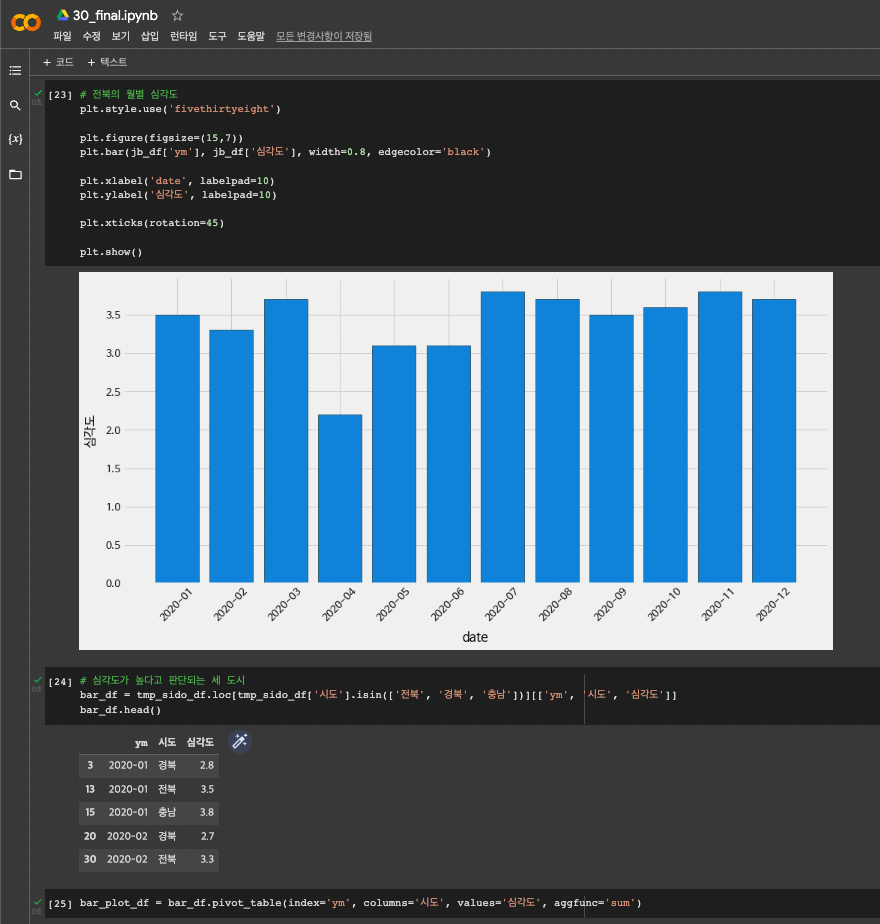Open the table of contents sidebar icon
Image resolution: width=880 pixels, height=924 pixels.
point(15,71)
